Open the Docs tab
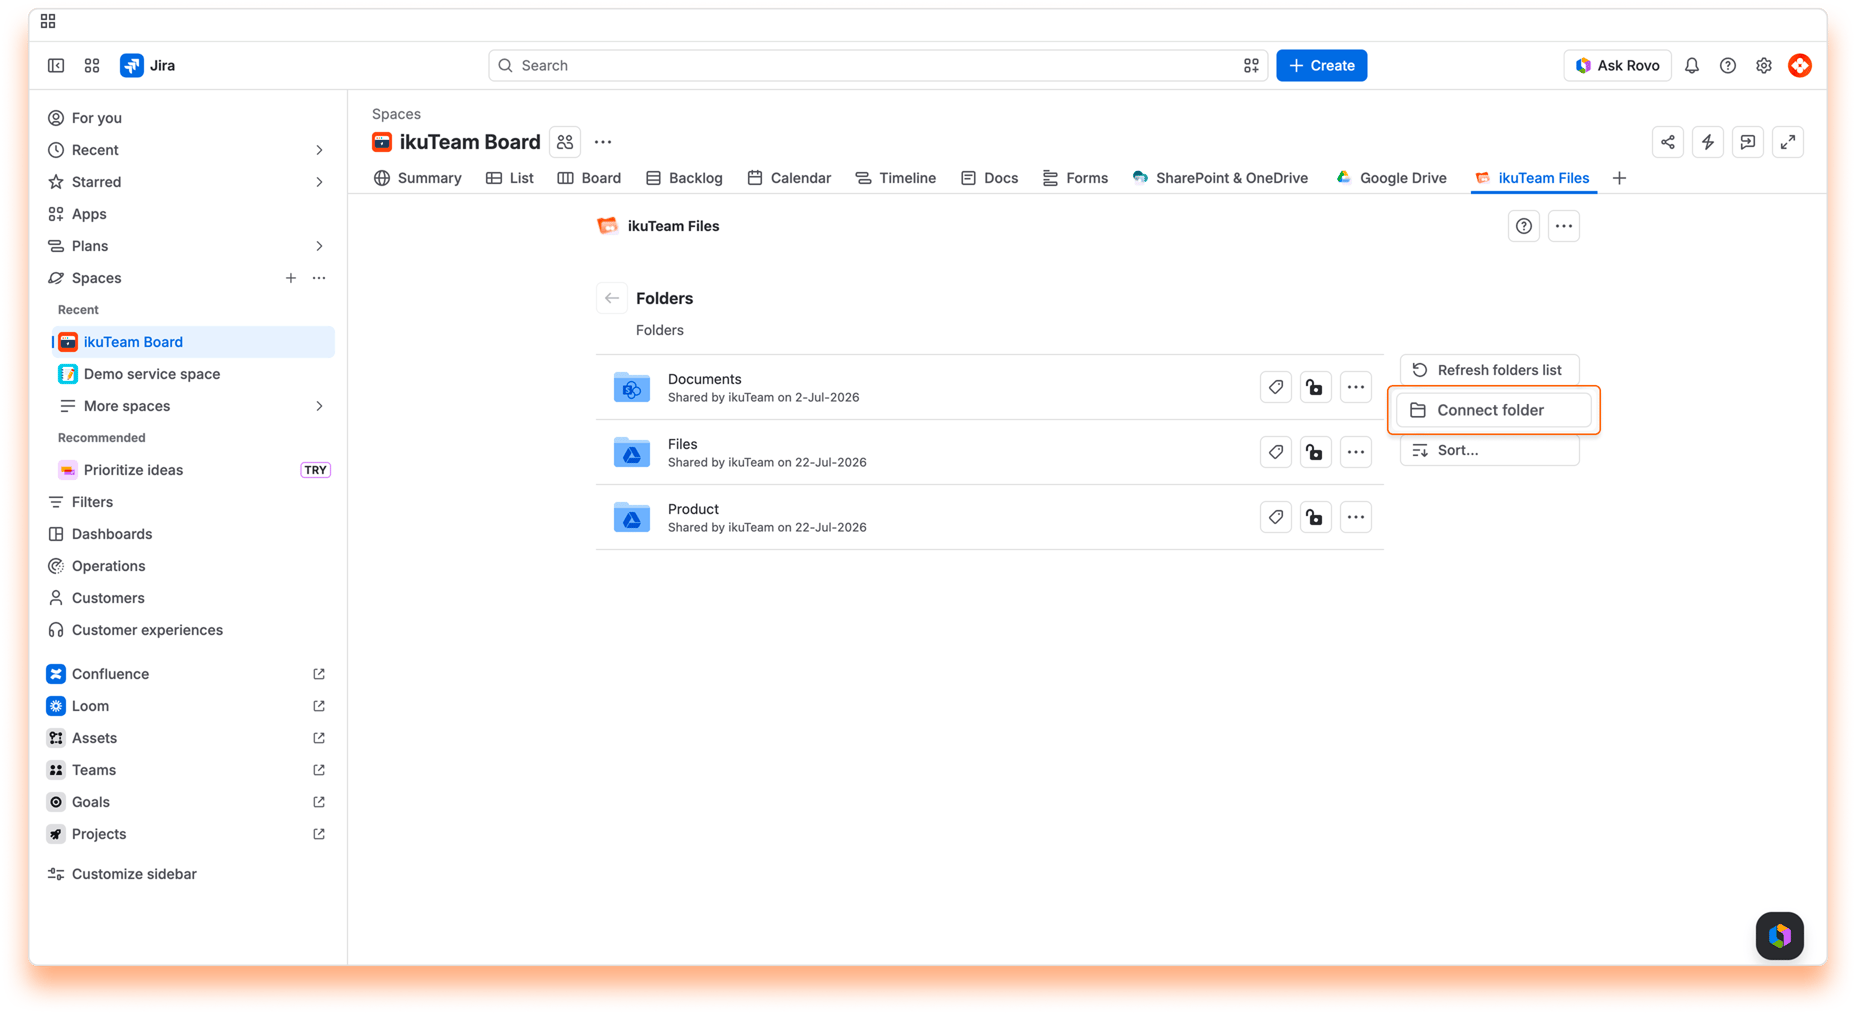The height and width of the screenshot is (1014, 1856). pyautogui.click(x=989, y=178)
